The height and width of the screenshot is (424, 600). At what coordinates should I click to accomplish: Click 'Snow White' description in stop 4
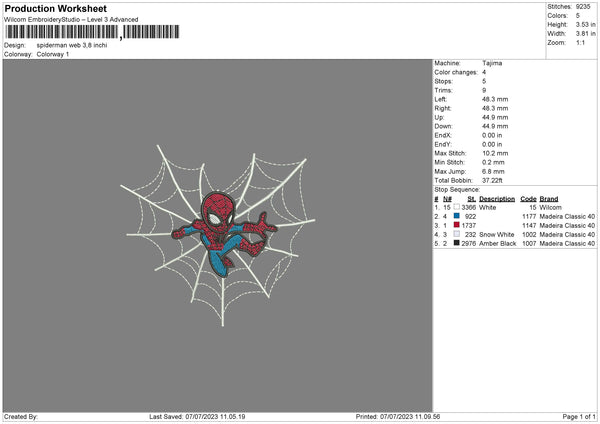(x=497, y=235)
